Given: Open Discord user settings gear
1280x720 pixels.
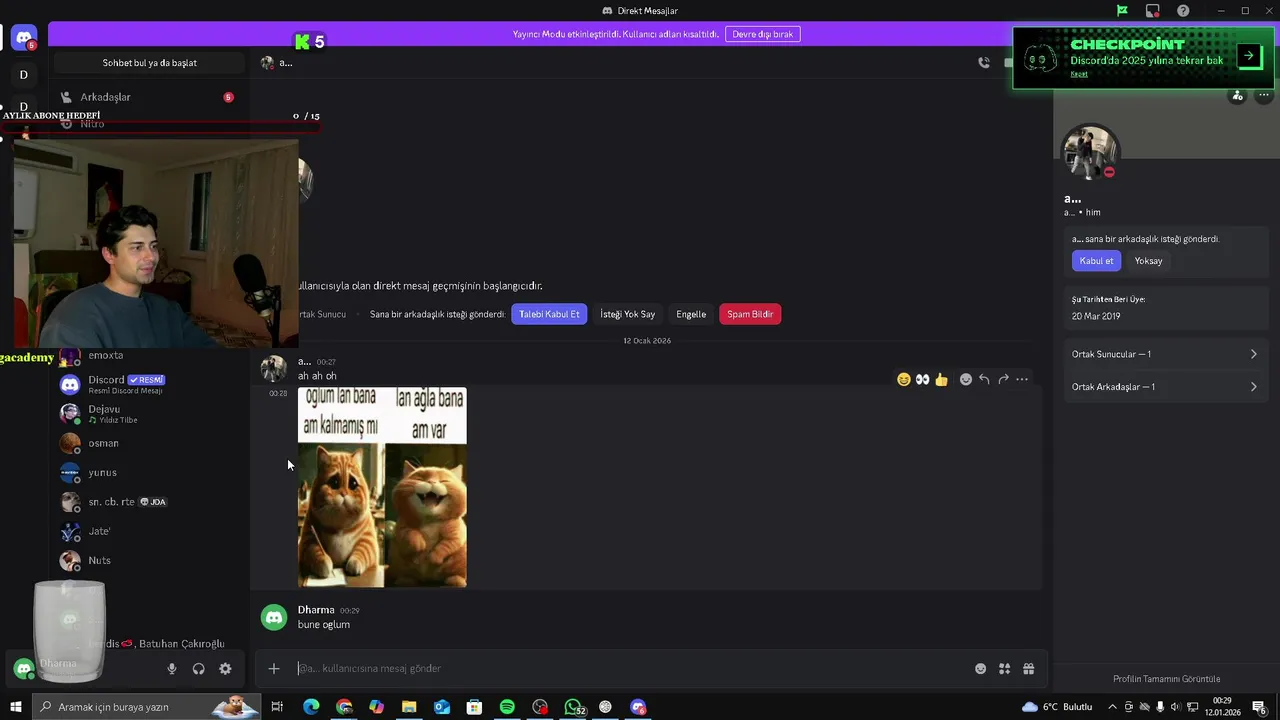Looking at the screenshot, I should point(225,669).
